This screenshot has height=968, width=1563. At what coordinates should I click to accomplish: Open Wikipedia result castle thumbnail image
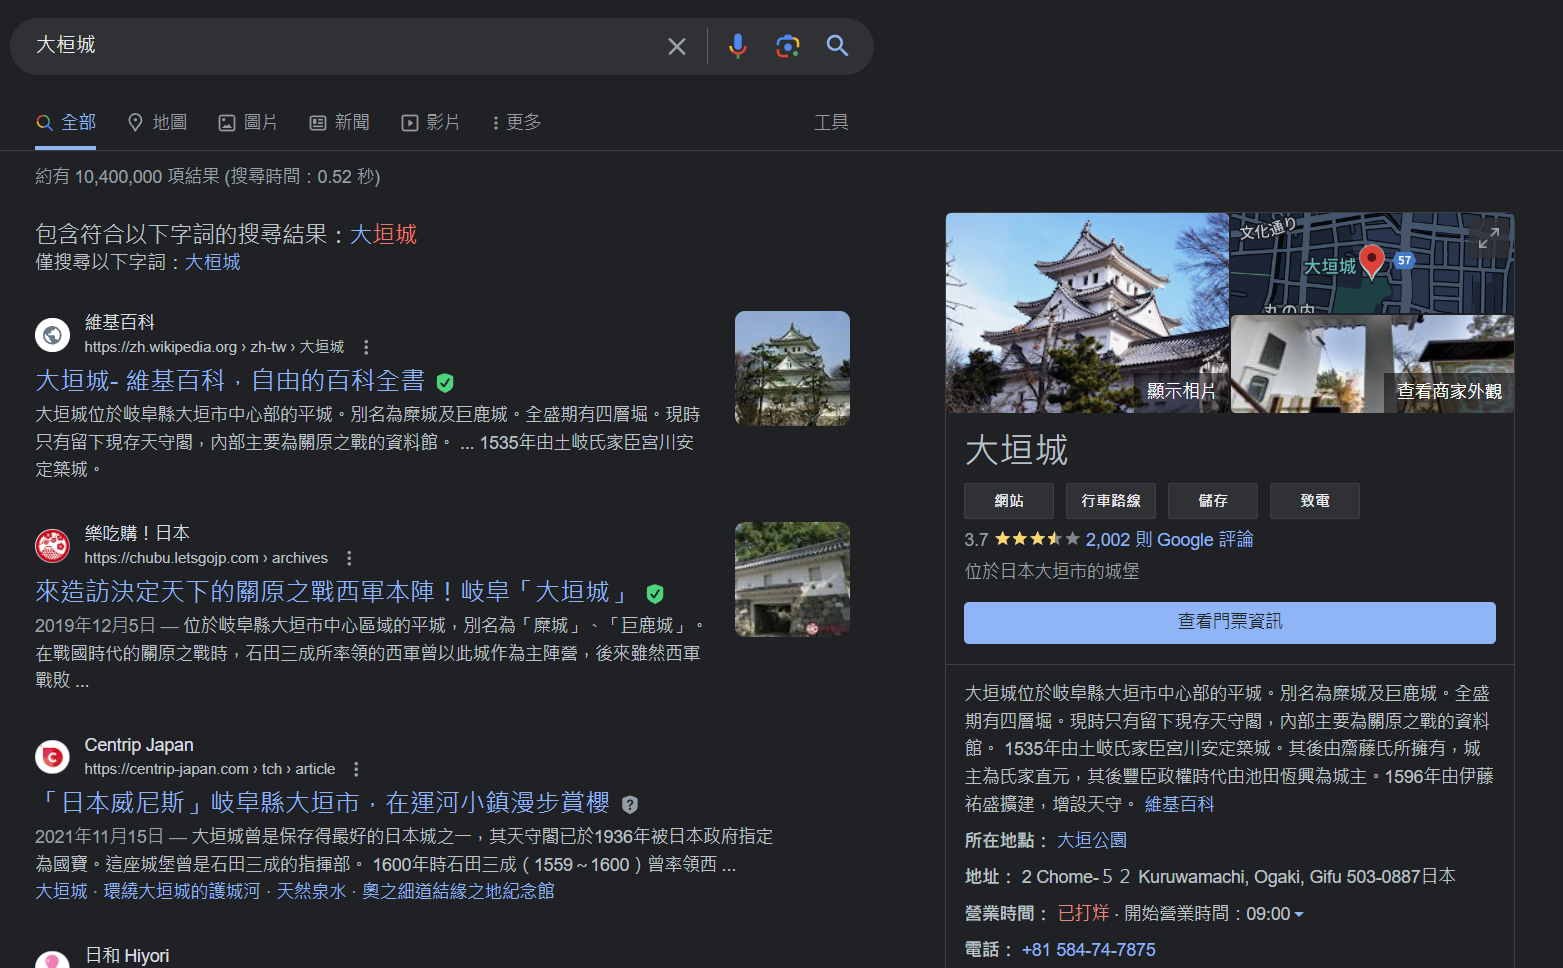coord(792,368)
